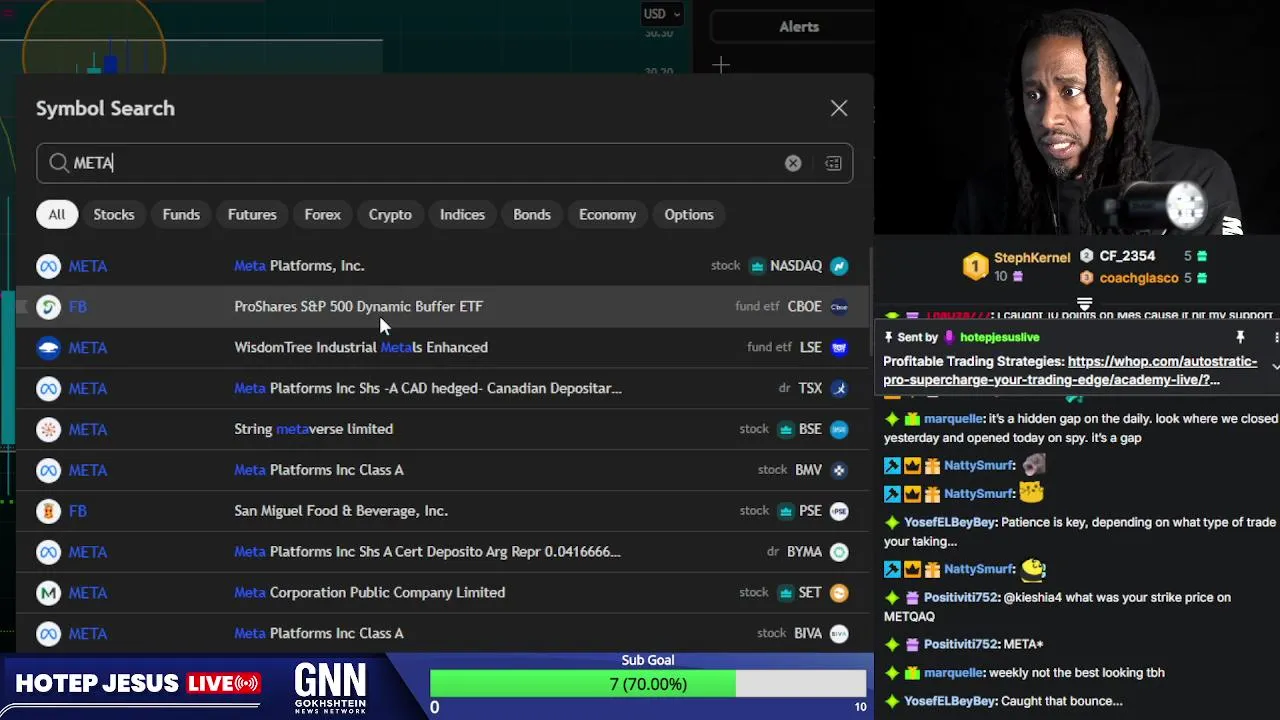Expand the pinned message chevron
This screenshot has width=1280, height=720.
tap(1275, 367)
